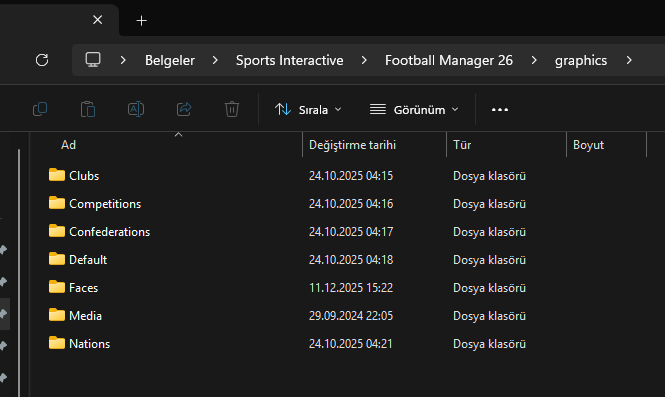Close the current Explorer tab
Viewport: 665px width, 397px height.
tap(98, 20)
